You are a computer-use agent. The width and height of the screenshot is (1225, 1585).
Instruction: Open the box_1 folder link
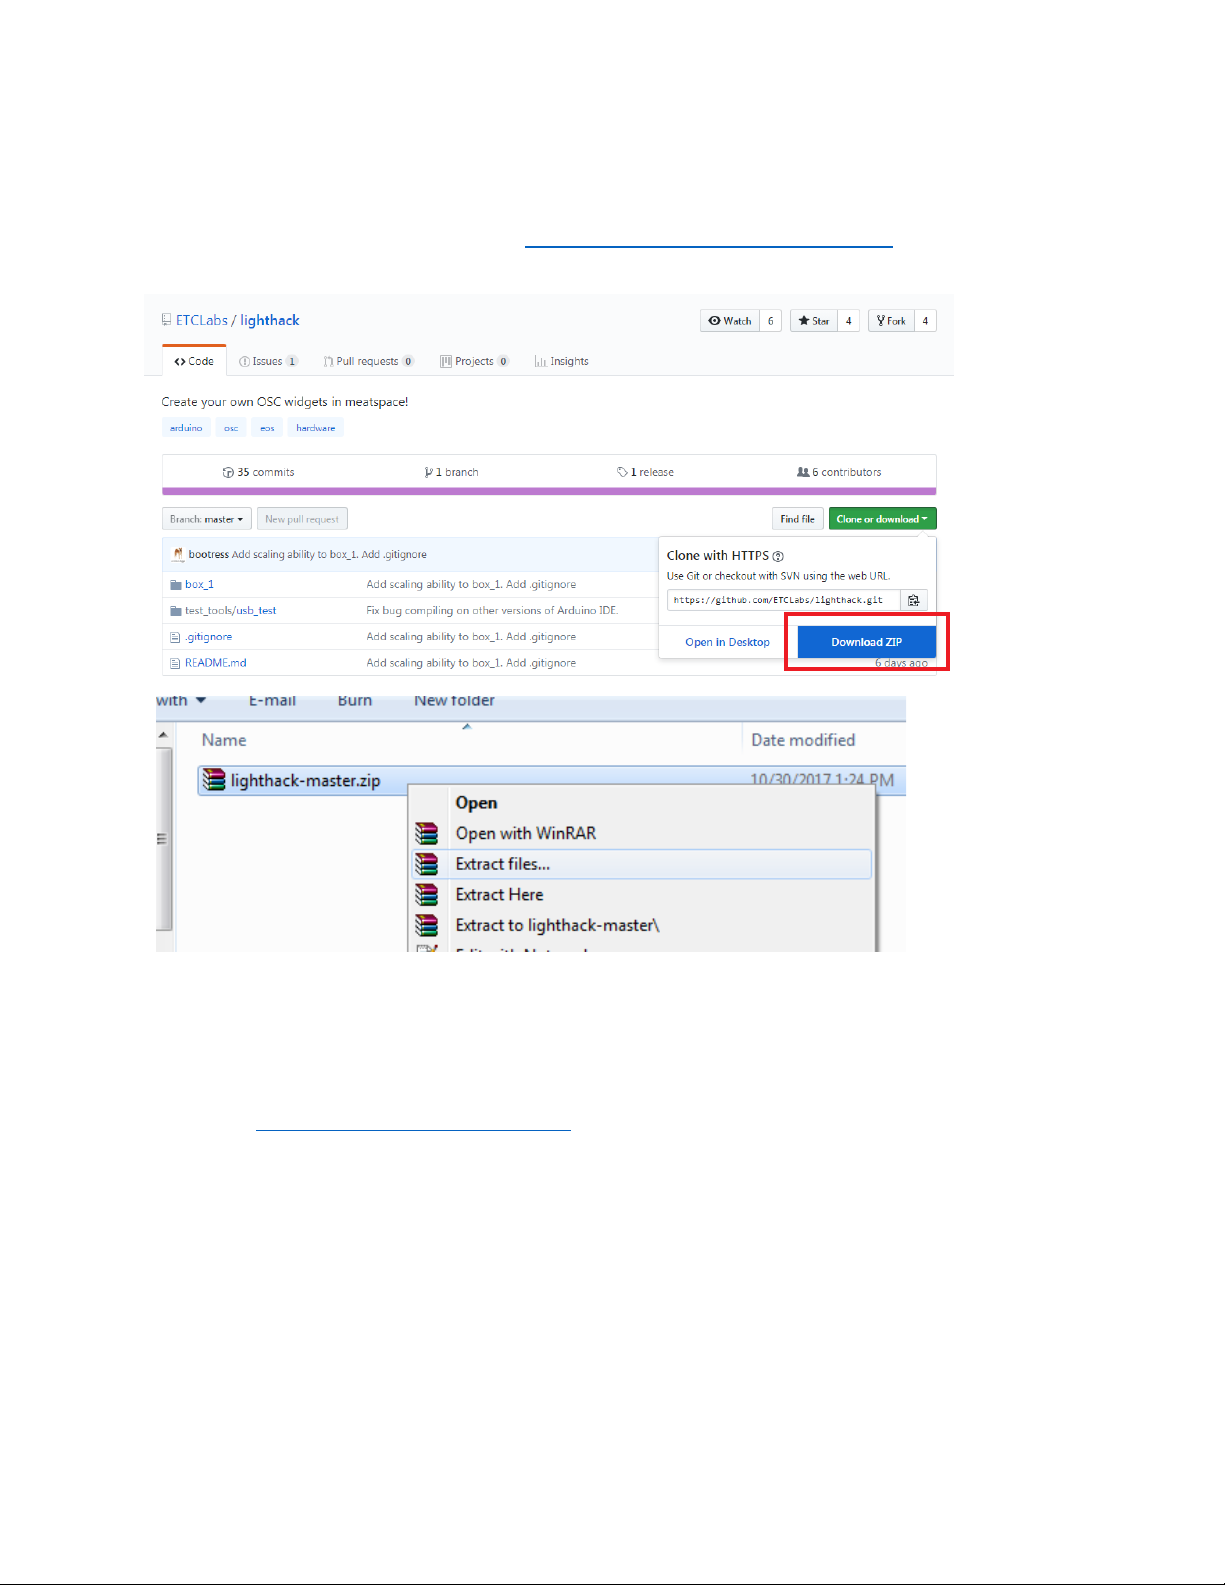coord(200,584)
